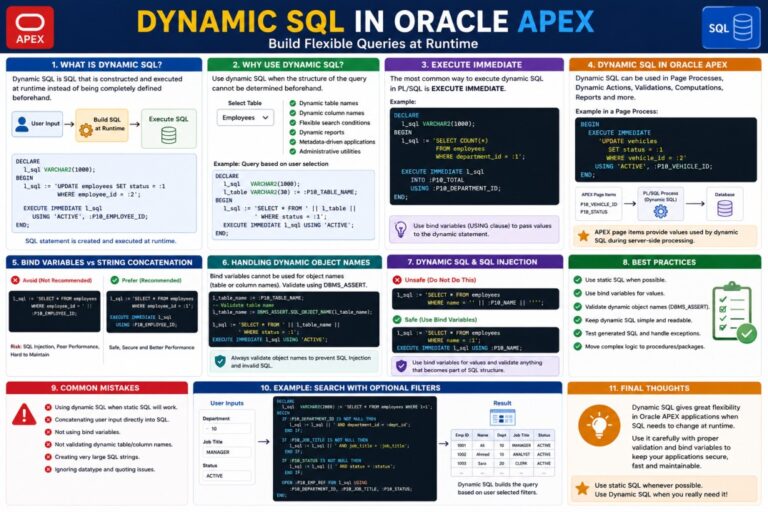The width and height of the screenshot is (768, 512).
Task: Click check mark next to Dynamic column names
Action: pyautogui.click(x=292, y=113)
